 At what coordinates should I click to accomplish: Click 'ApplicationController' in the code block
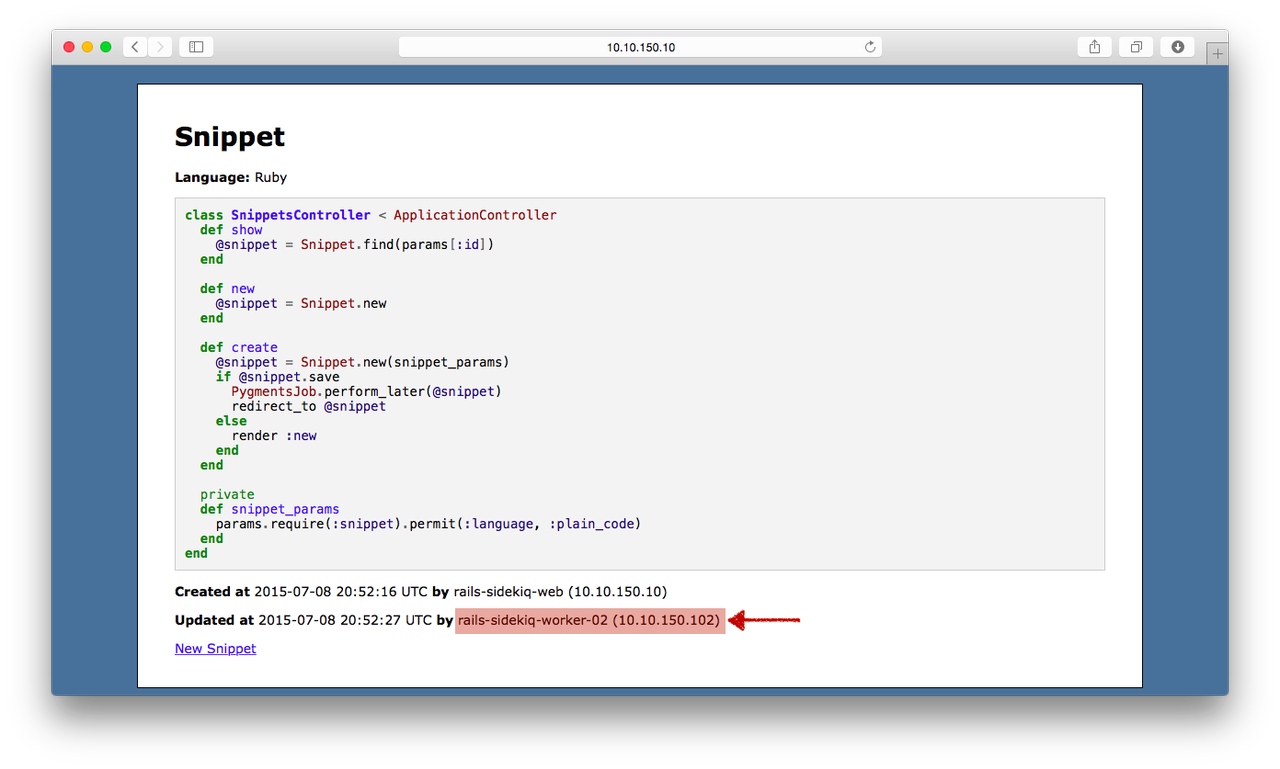(475, 215)
